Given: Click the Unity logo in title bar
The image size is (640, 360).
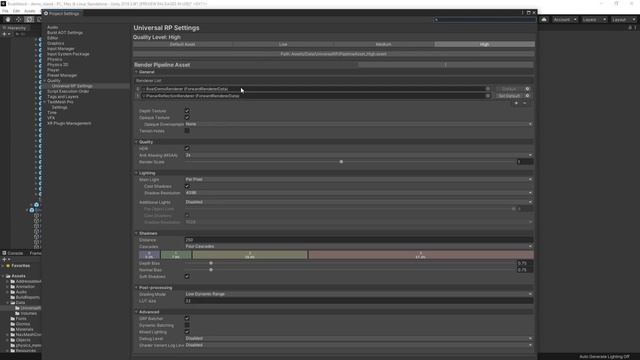Looking at the screenshot, I should tap(3, 4).
